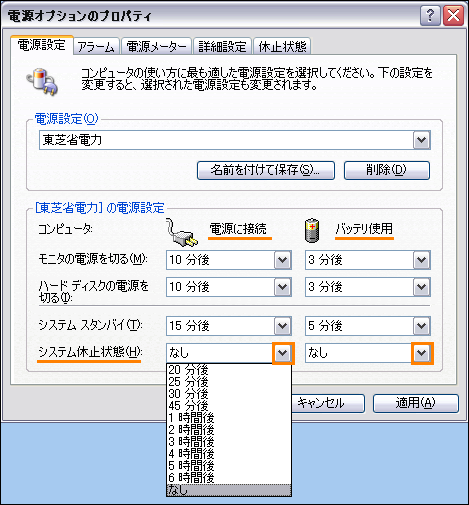Choose 45 分後 from the list
The image size is (469, 505).
point(229,406)
